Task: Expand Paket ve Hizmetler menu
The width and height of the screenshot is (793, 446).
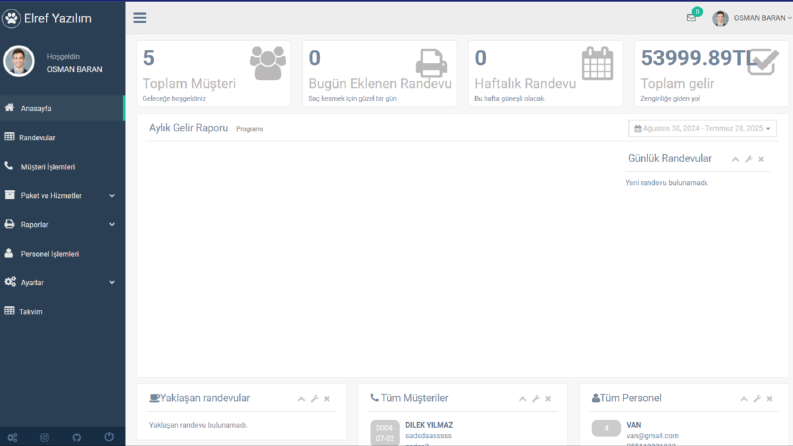Action: (x=62, y=195)
